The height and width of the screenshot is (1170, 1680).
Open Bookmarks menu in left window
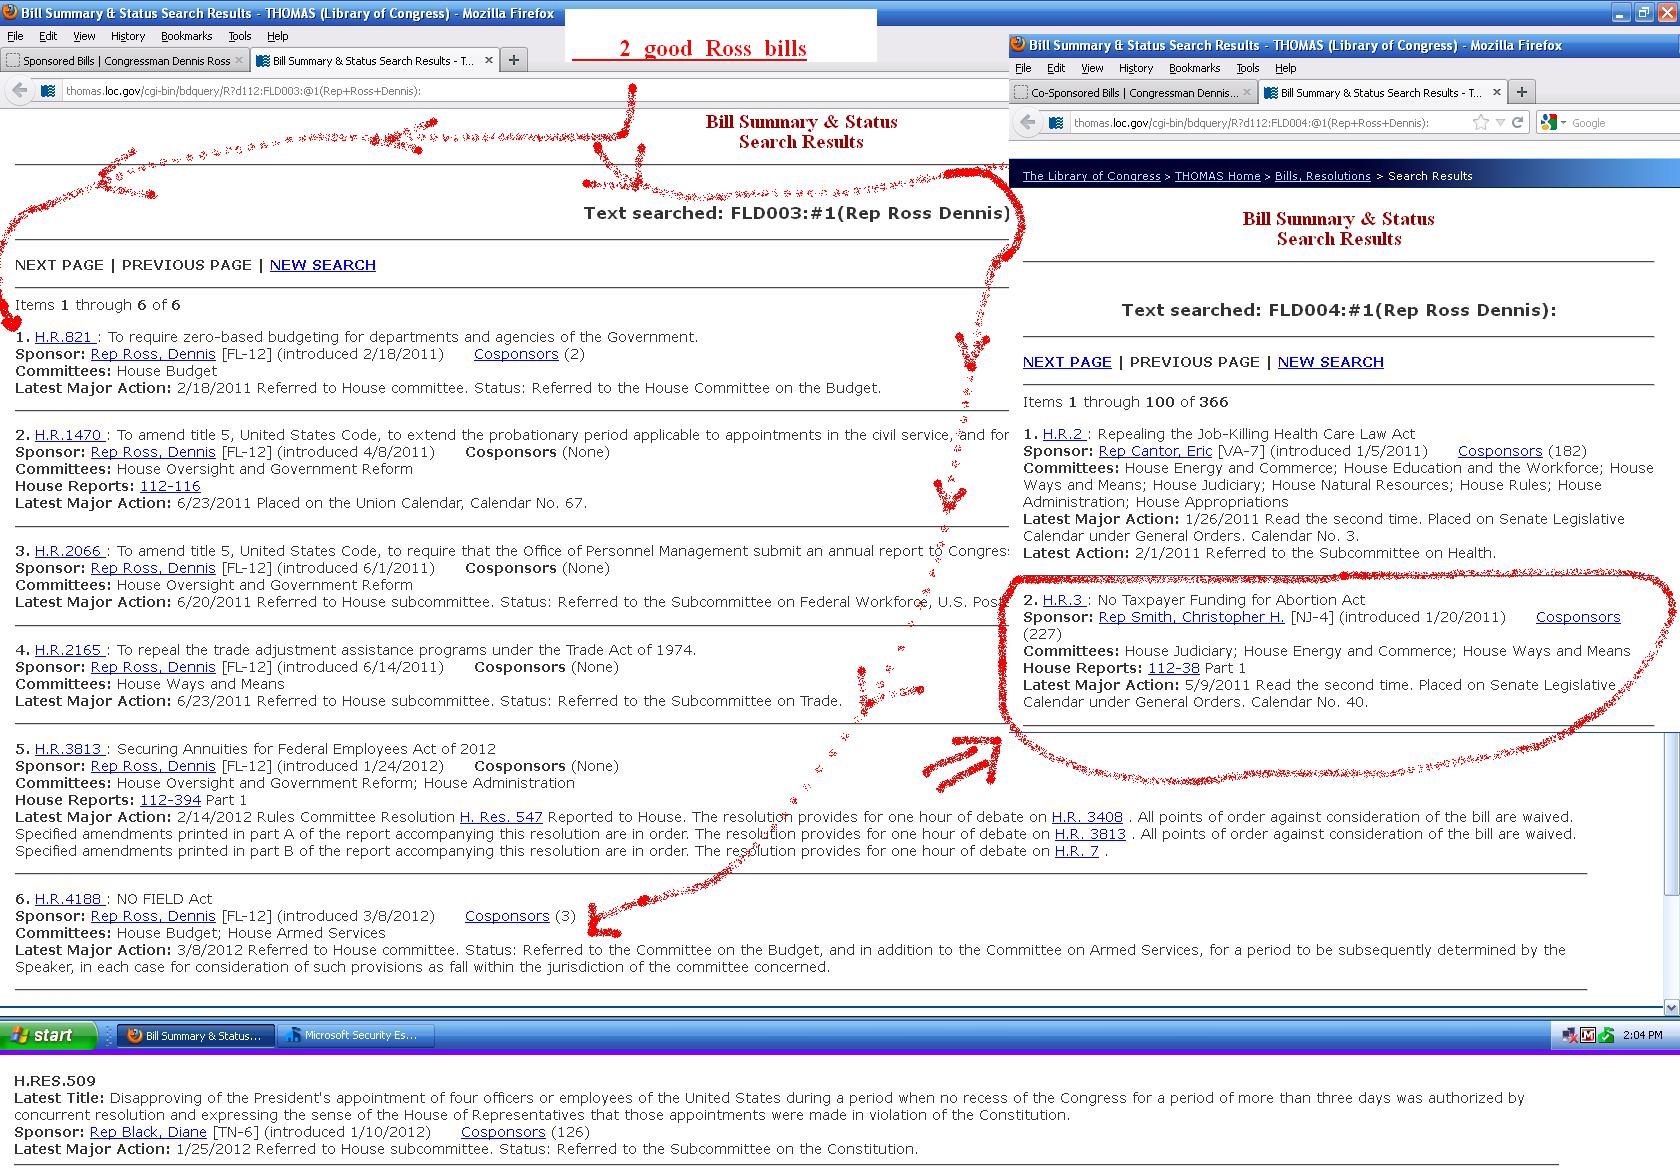(186, 36)
